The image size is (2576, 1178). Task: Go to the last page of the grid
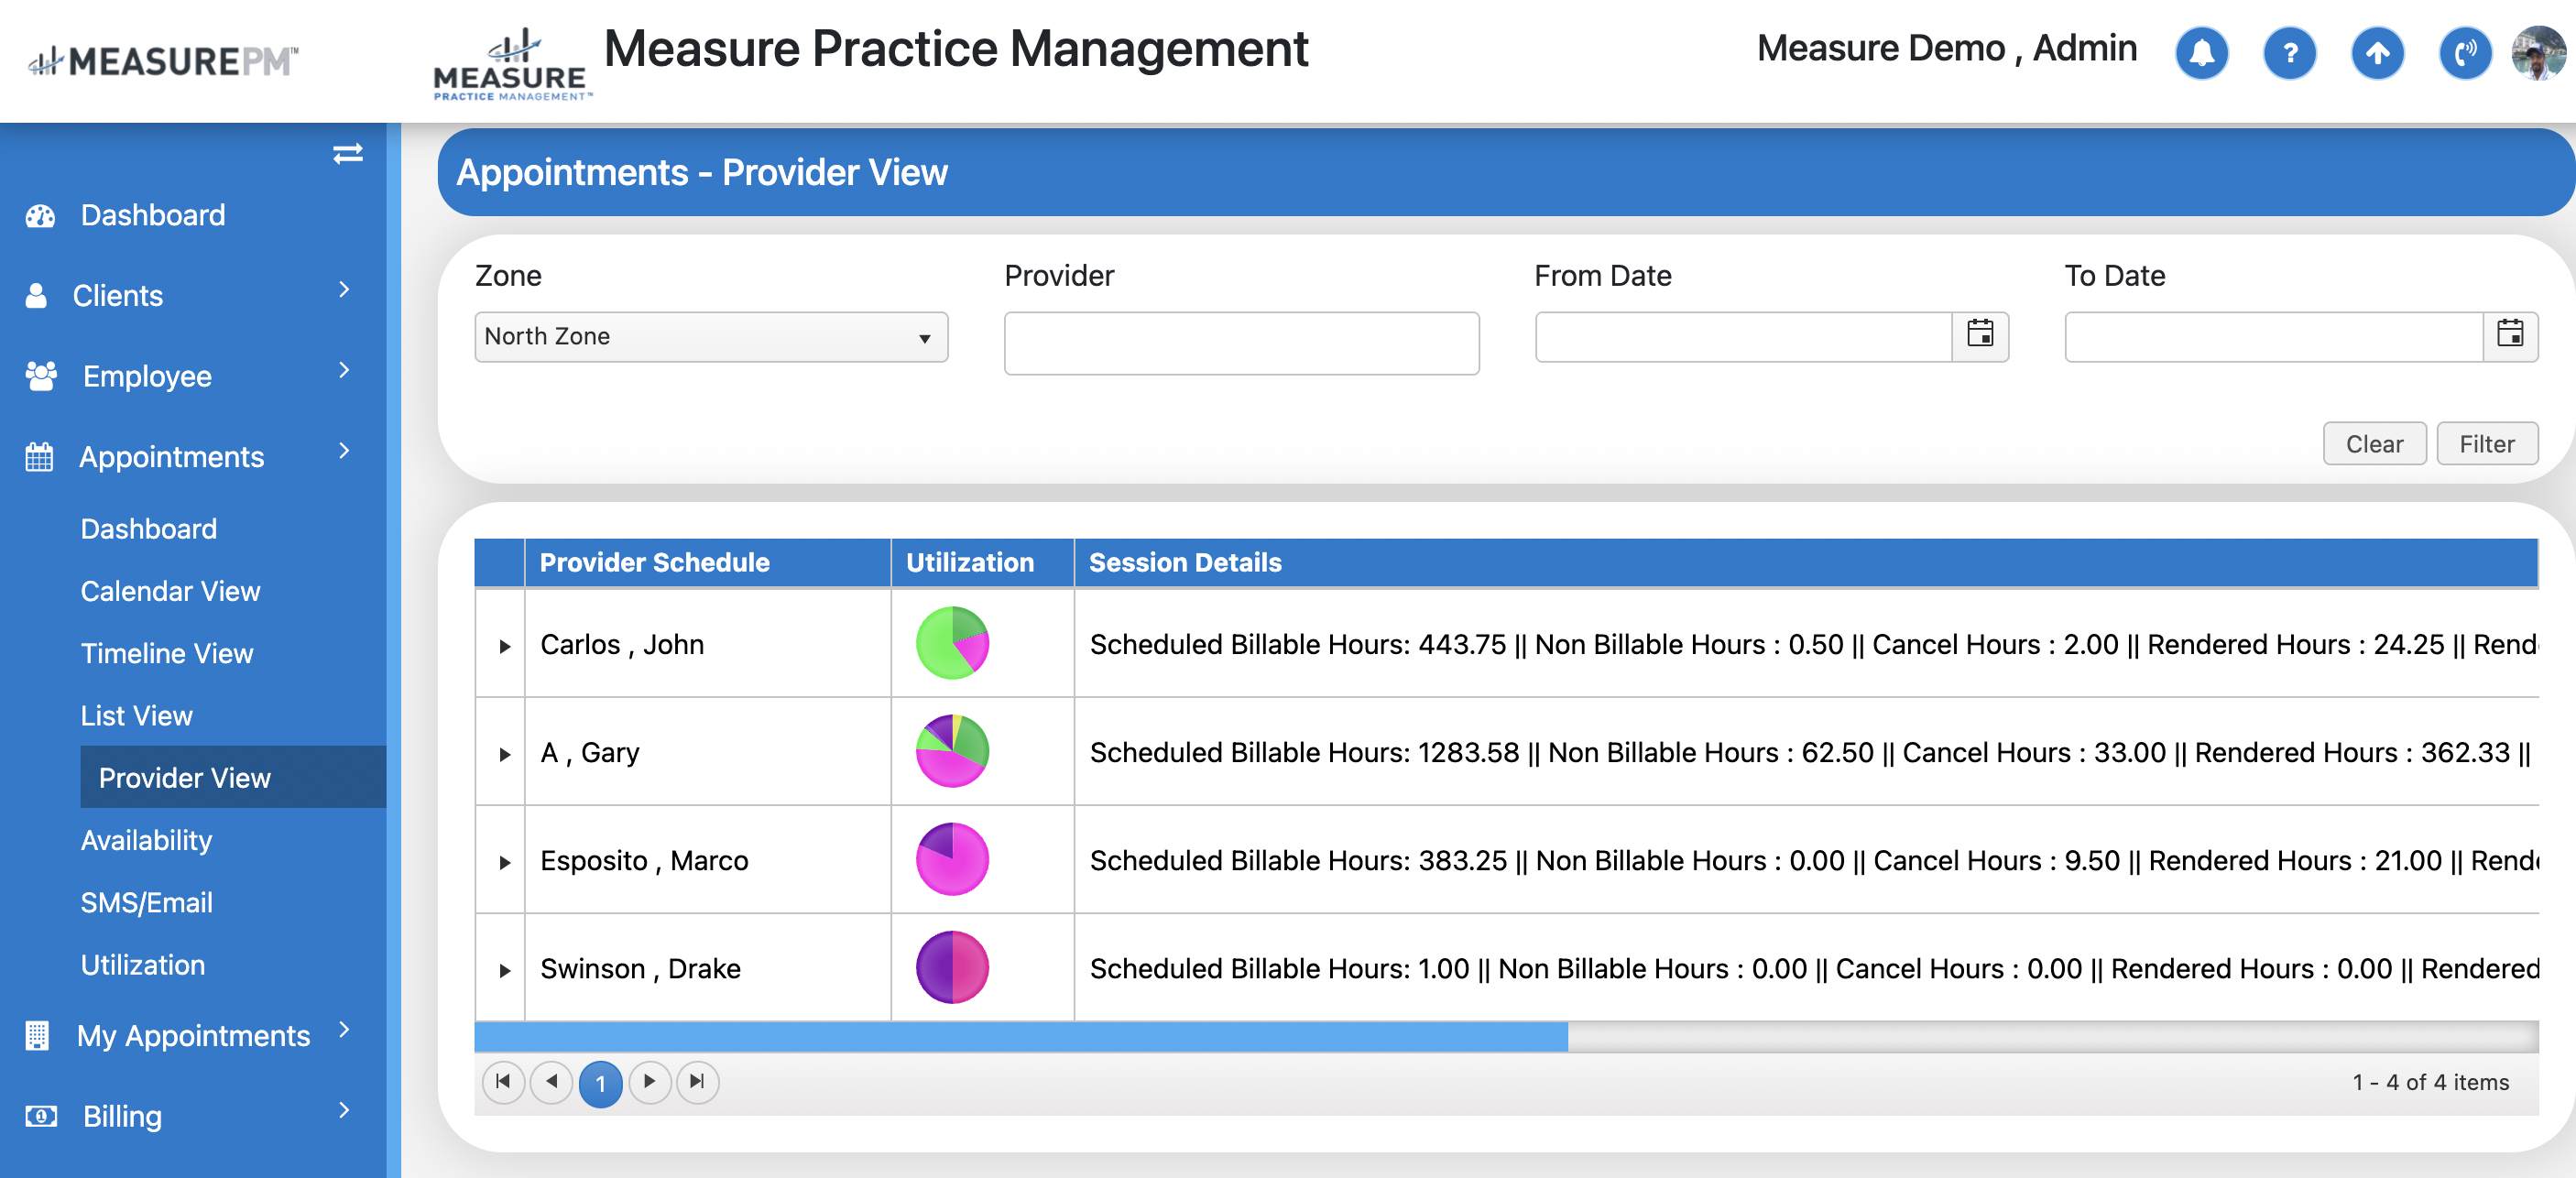click(x=697, y=1081)
